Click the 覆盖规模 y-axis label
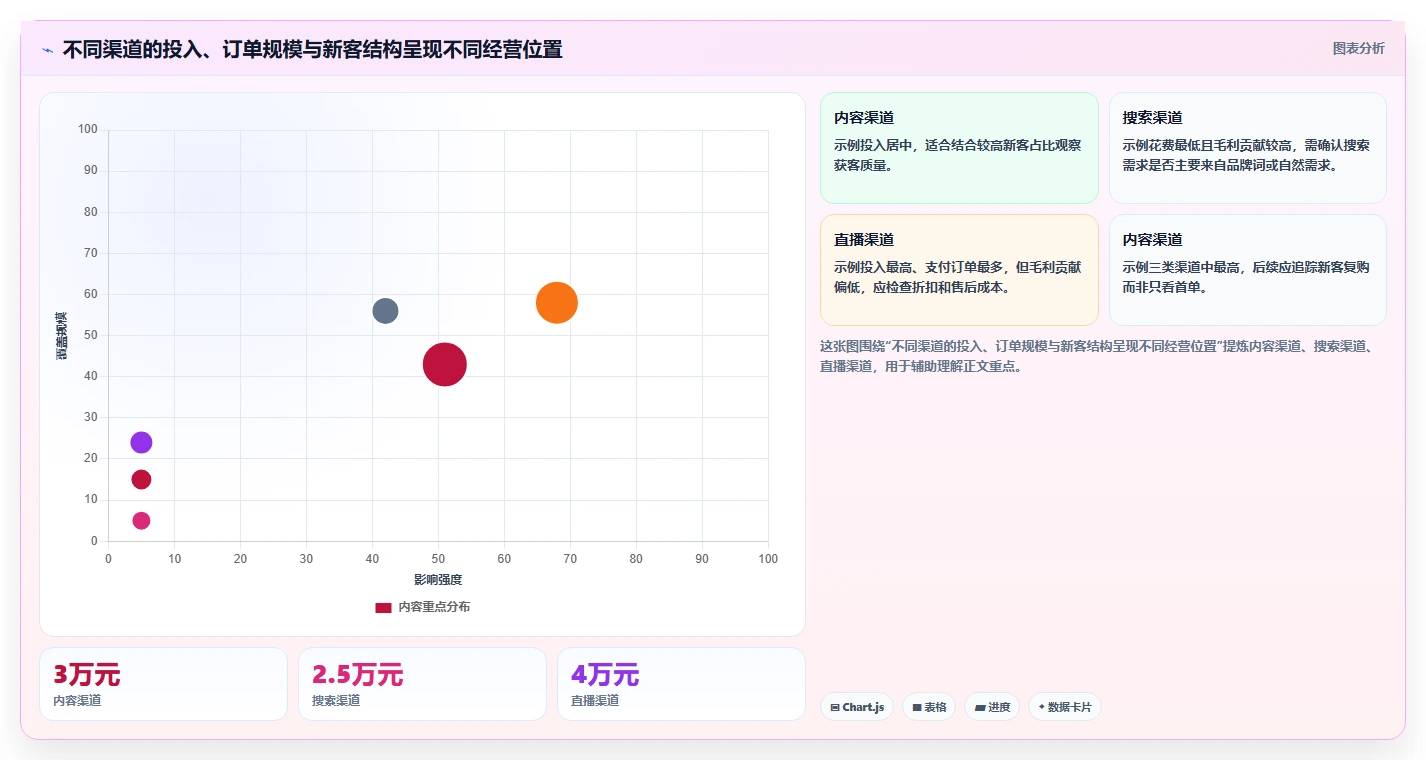Screen dimensions: 1426x760 coord(62,336)
